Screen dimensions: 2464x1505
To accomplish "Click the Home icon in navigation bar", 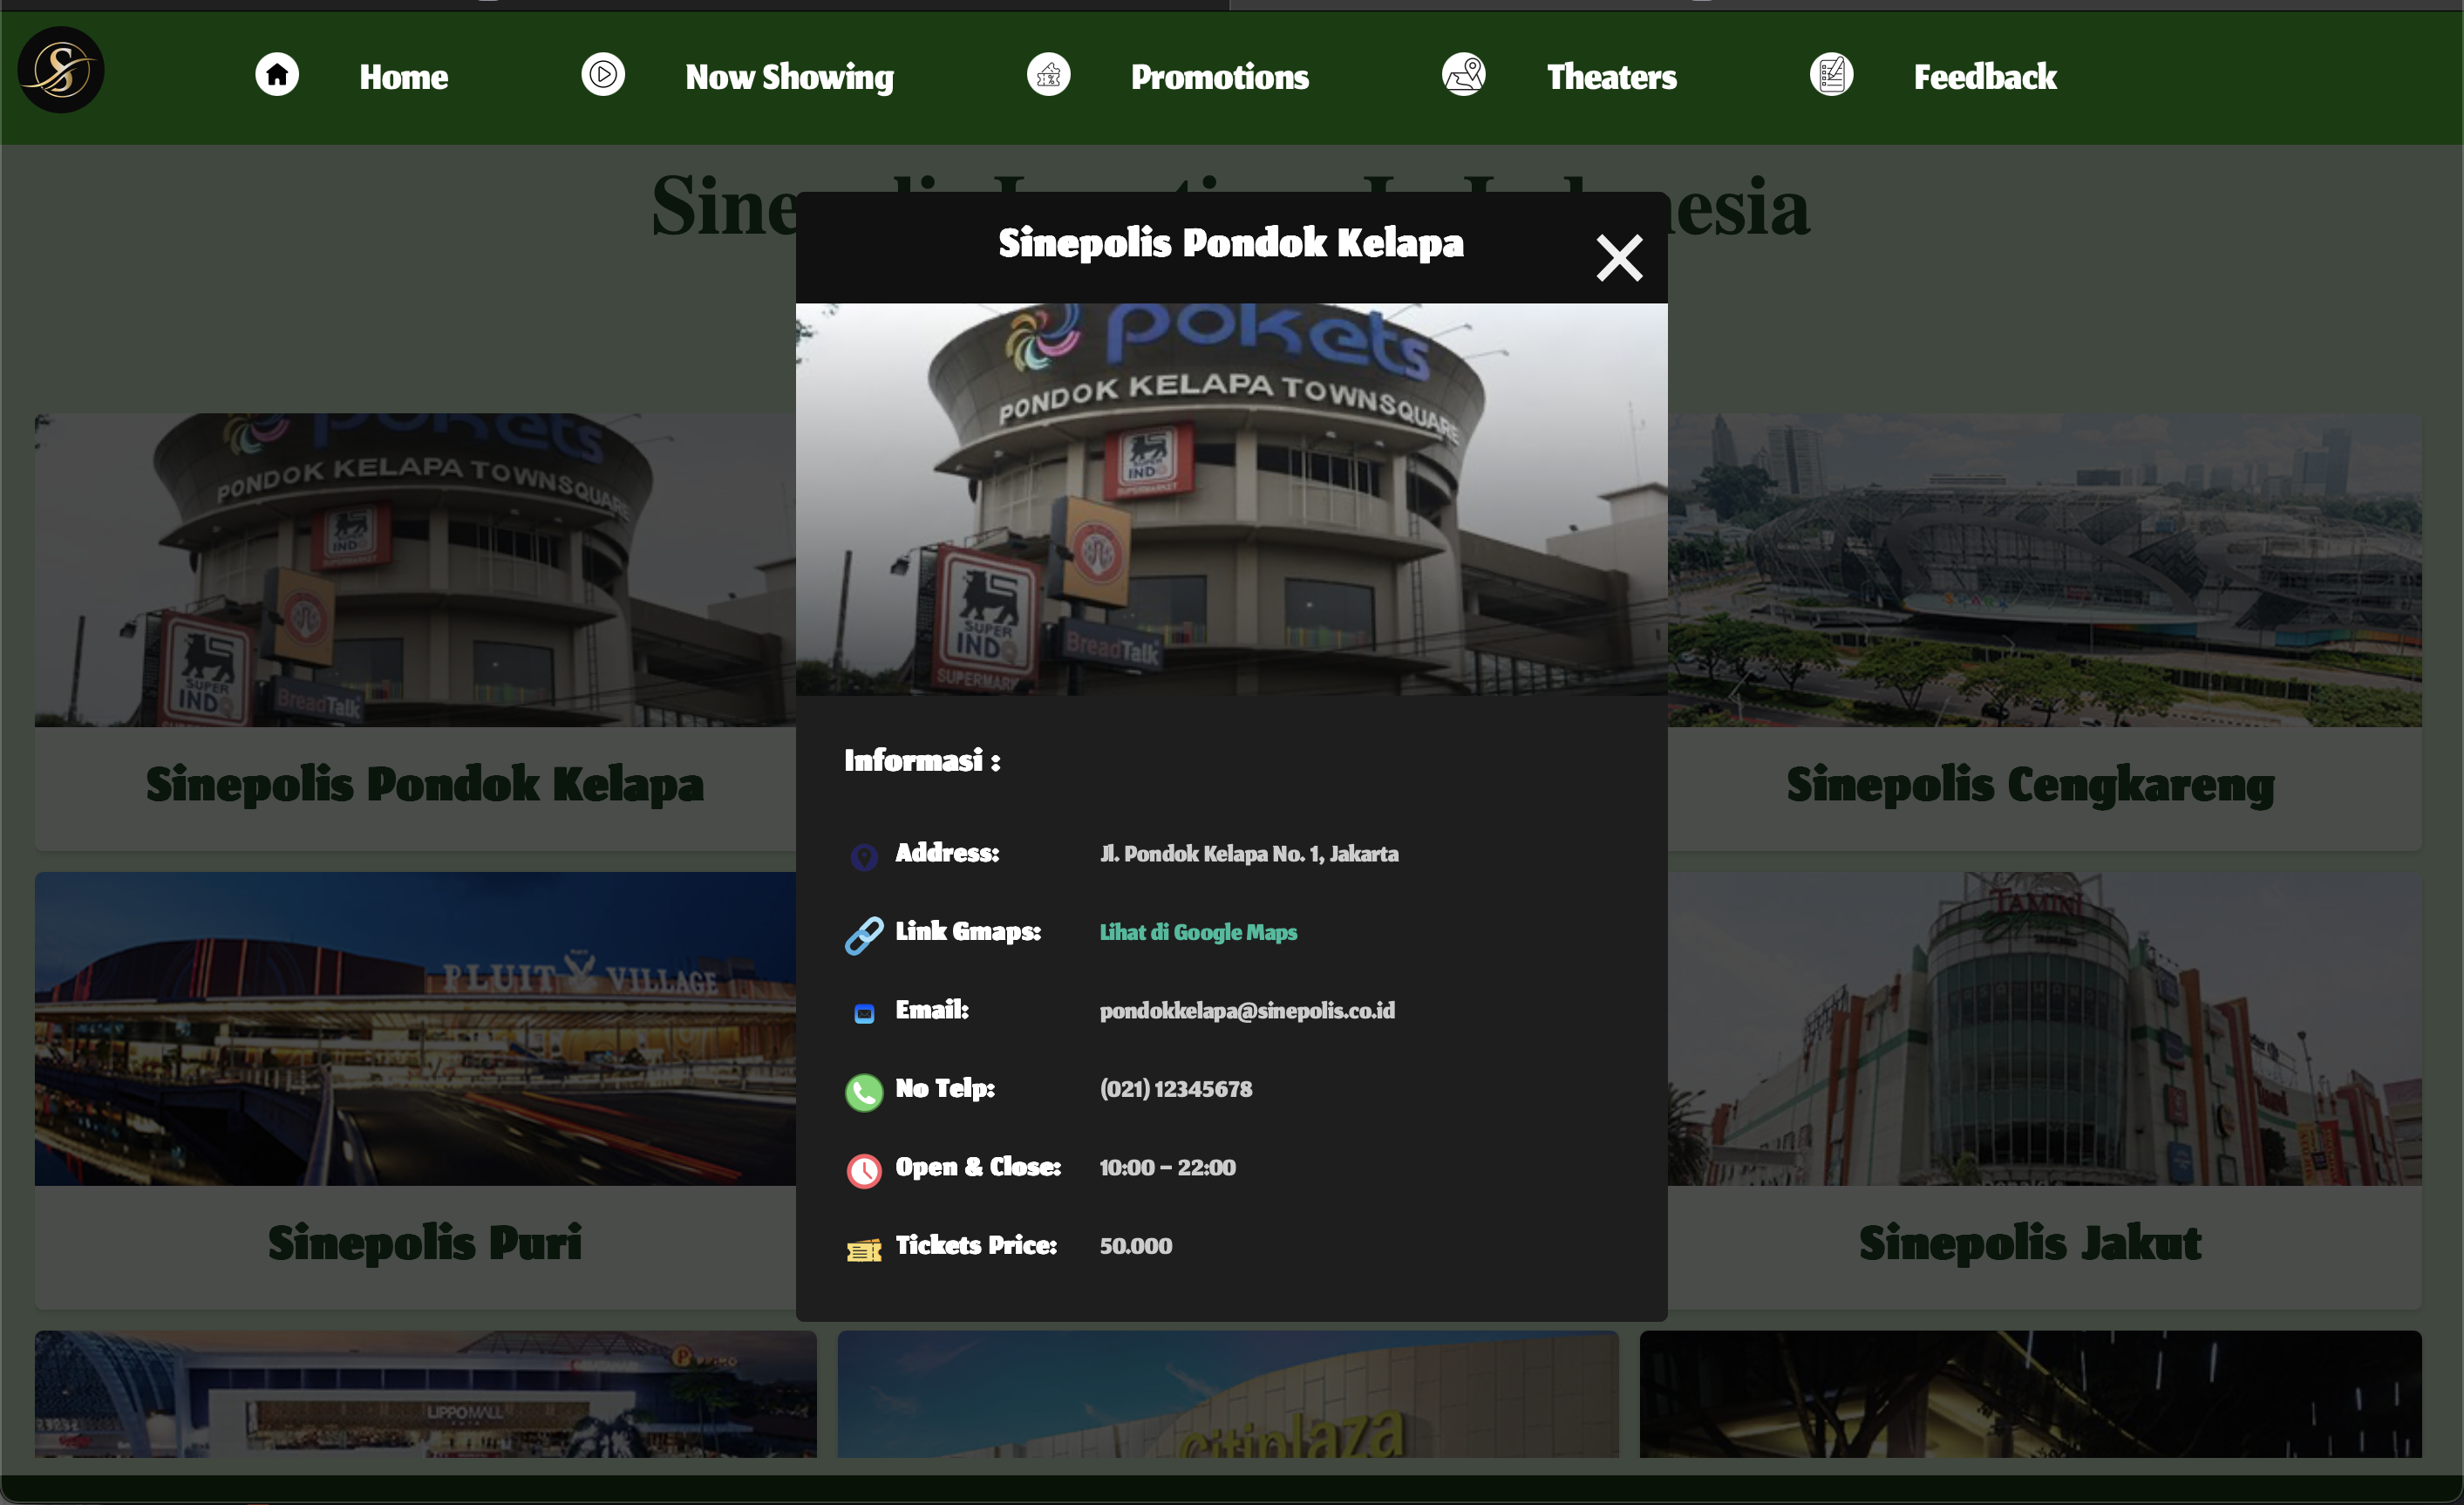I will coord(277,74).
